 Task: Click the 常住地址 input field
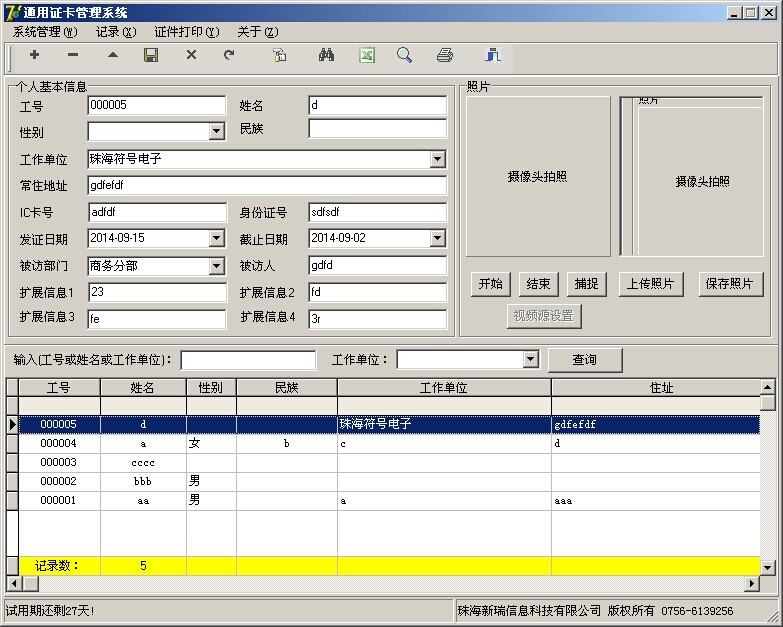coord(267,185)
